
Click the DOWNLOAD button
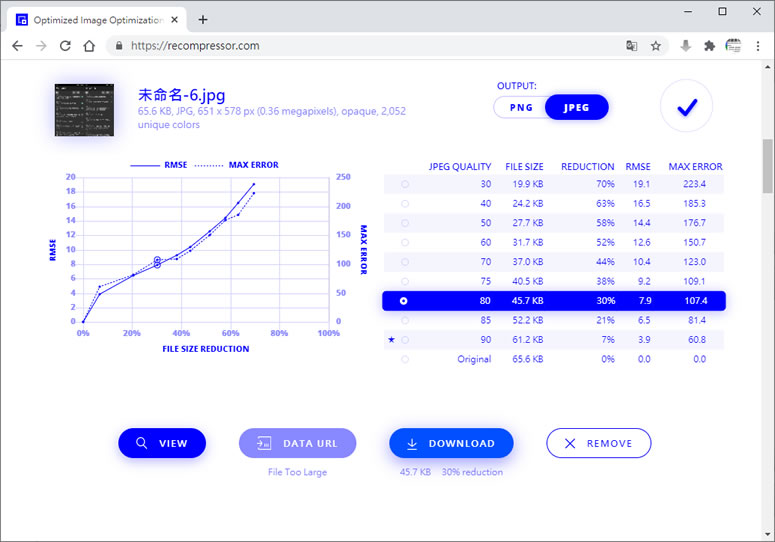tap(451, 443)
